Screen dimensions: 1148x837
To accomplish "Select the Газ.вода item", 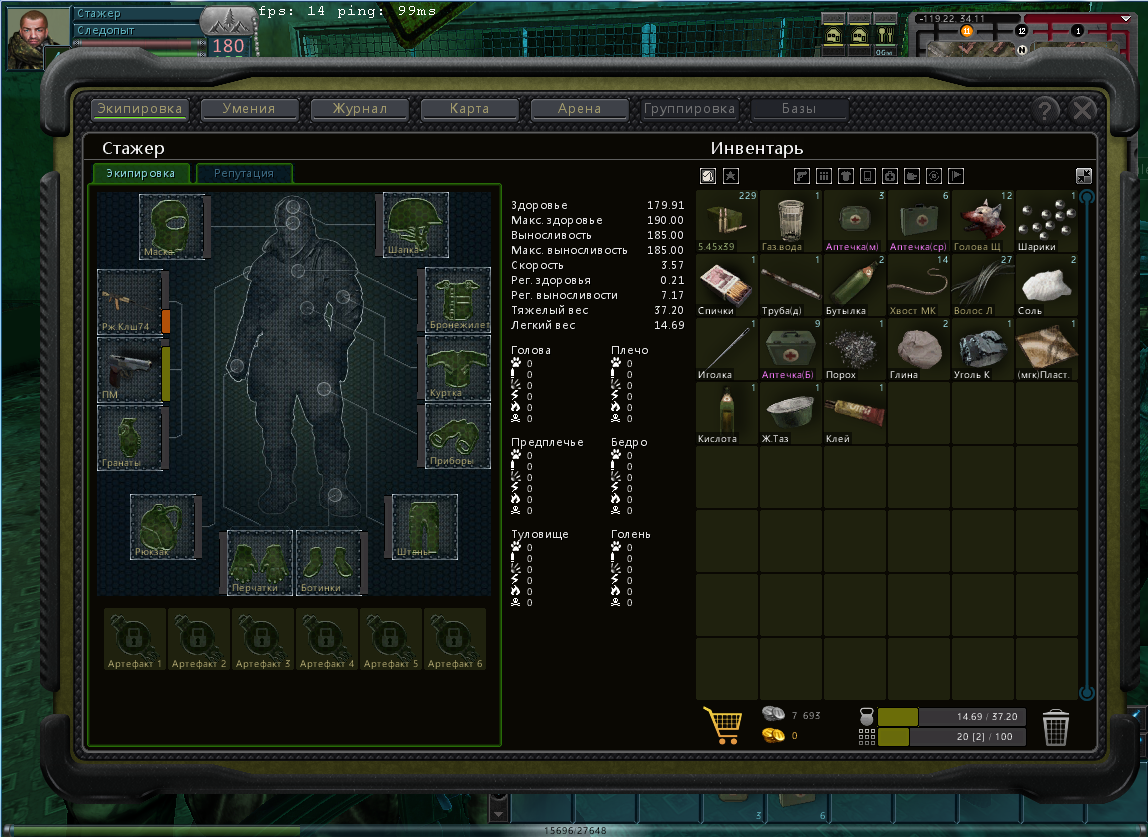I will tap(791, 221).
